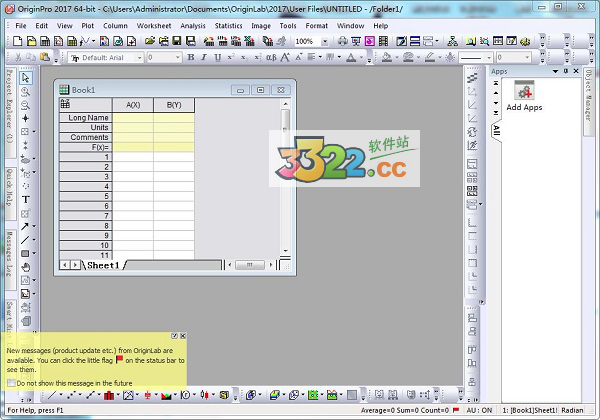600x420 pixels.
Task: Open the Project Explorer side tab
Action: coord(8,100)
